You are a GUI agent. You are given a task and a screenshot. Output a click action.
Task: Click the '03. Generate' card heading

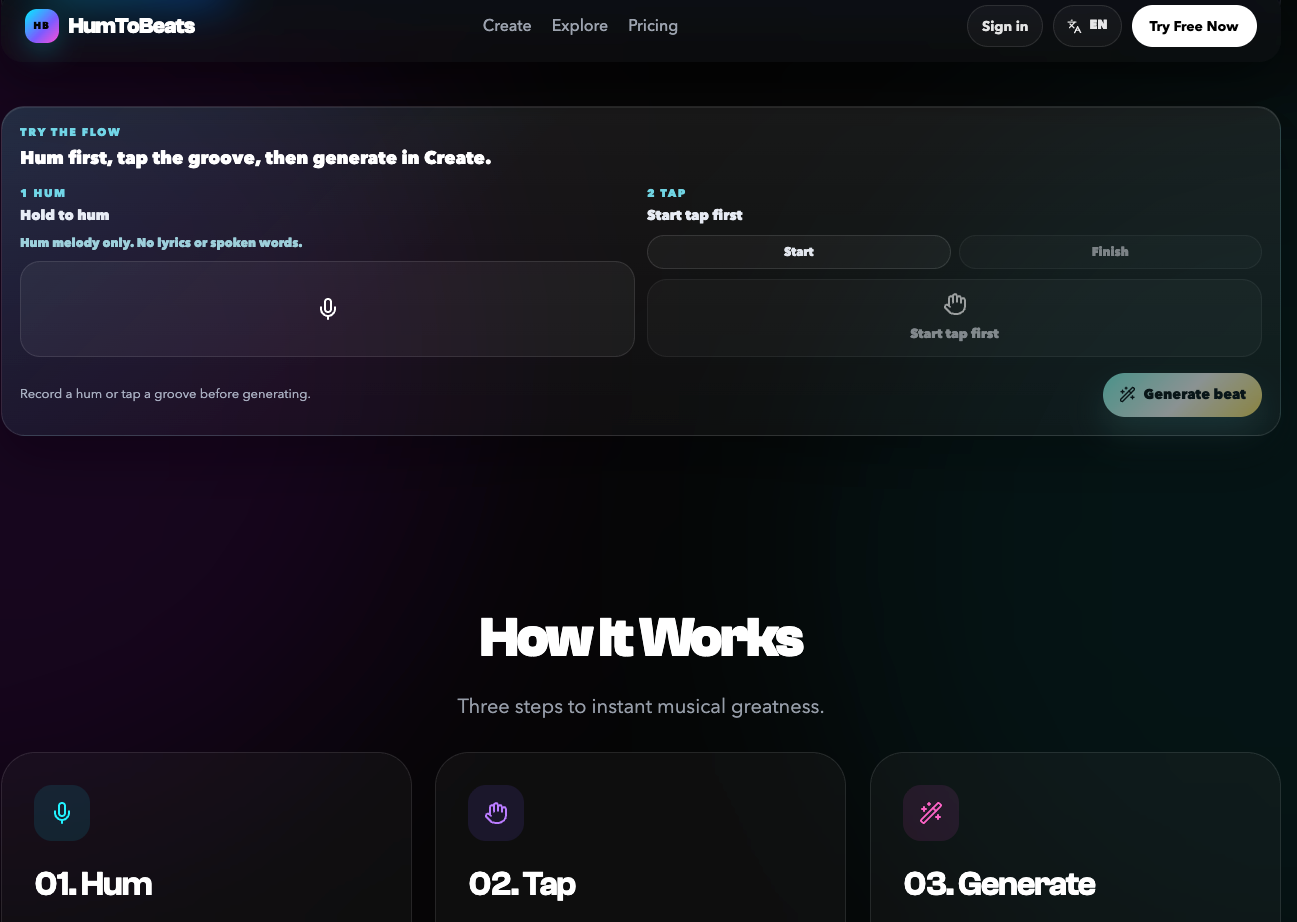(x=1000, y=884)
